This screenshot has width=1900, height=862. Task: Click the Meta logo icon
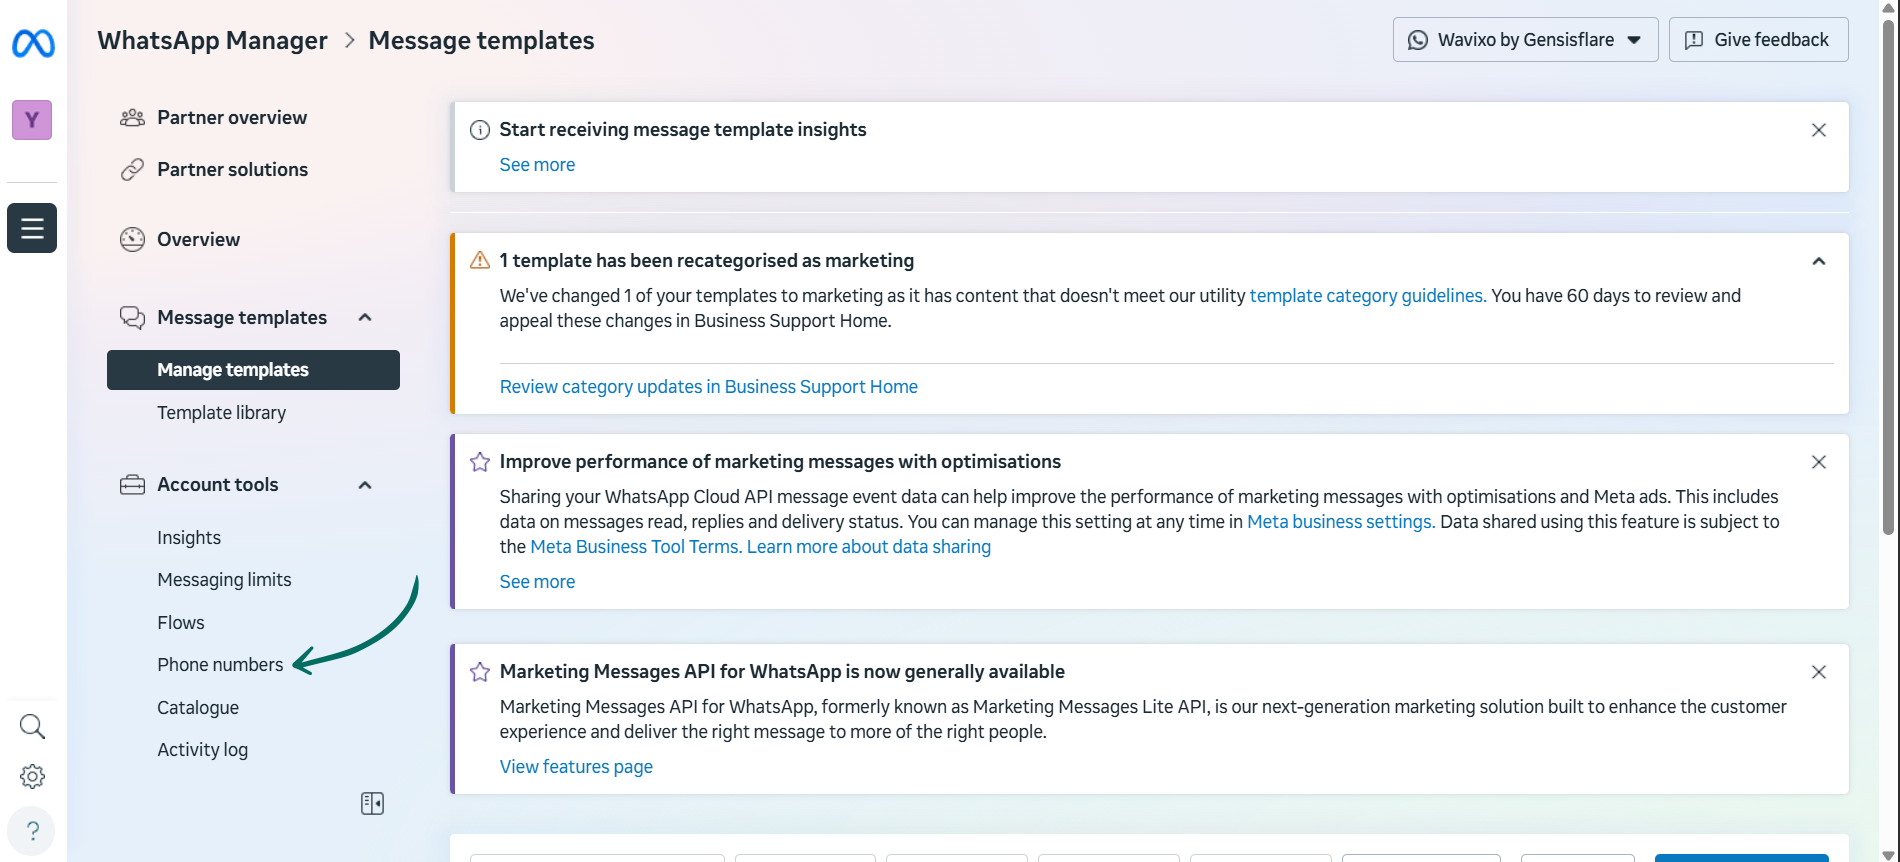[x=33, y=44]
